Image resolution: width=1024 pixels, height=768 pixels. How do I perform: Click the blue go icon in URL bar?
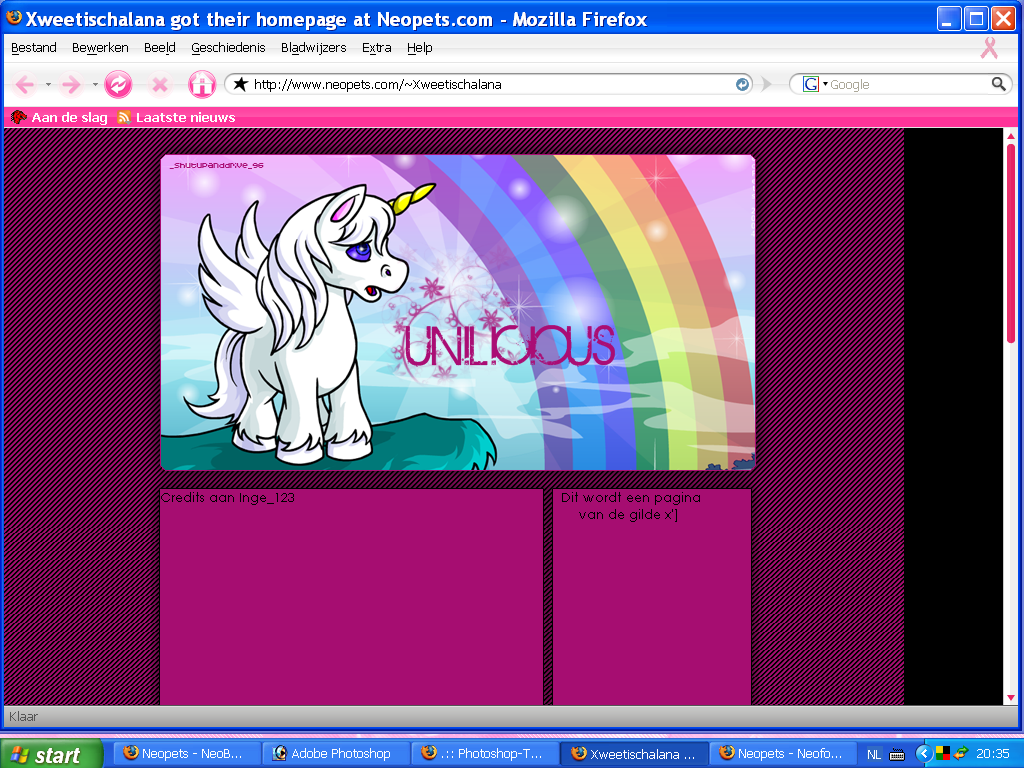click(742, 84)
